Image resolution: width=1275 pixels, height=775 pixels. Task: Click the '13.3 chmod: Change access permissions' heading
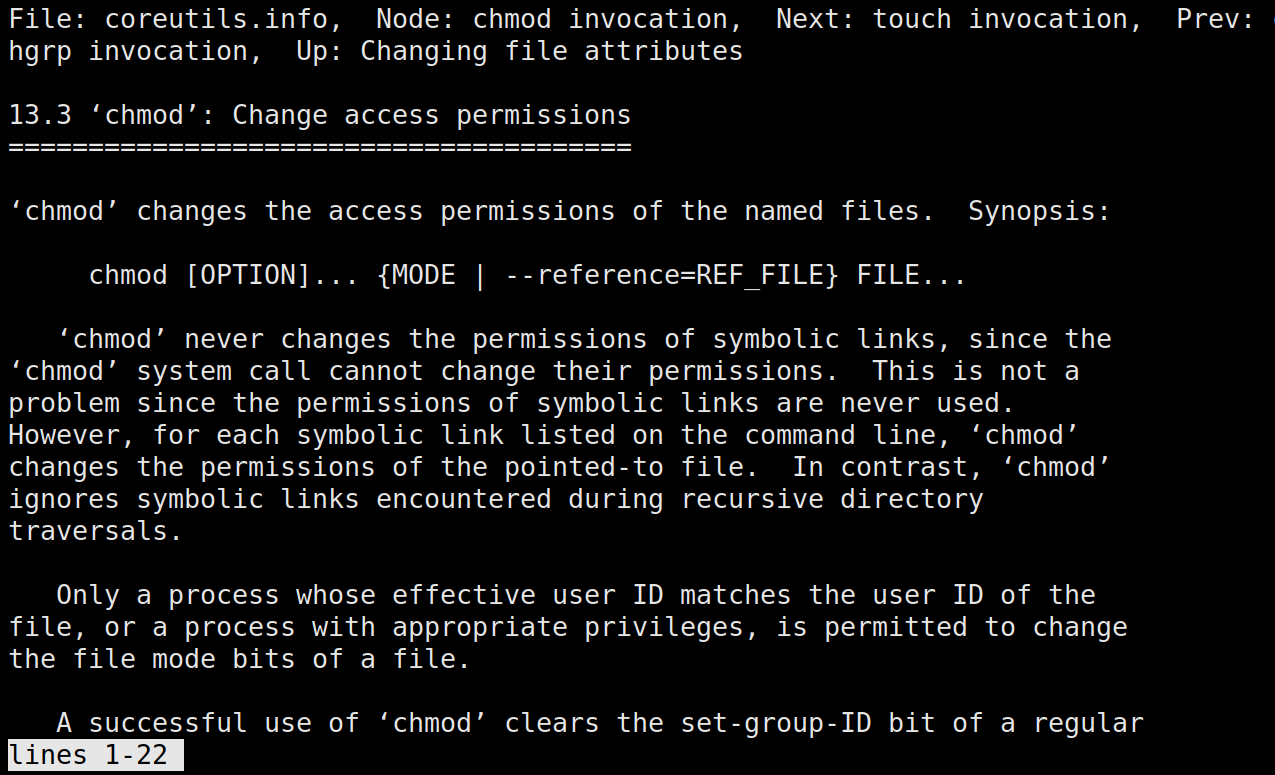(x=320, y=115)
